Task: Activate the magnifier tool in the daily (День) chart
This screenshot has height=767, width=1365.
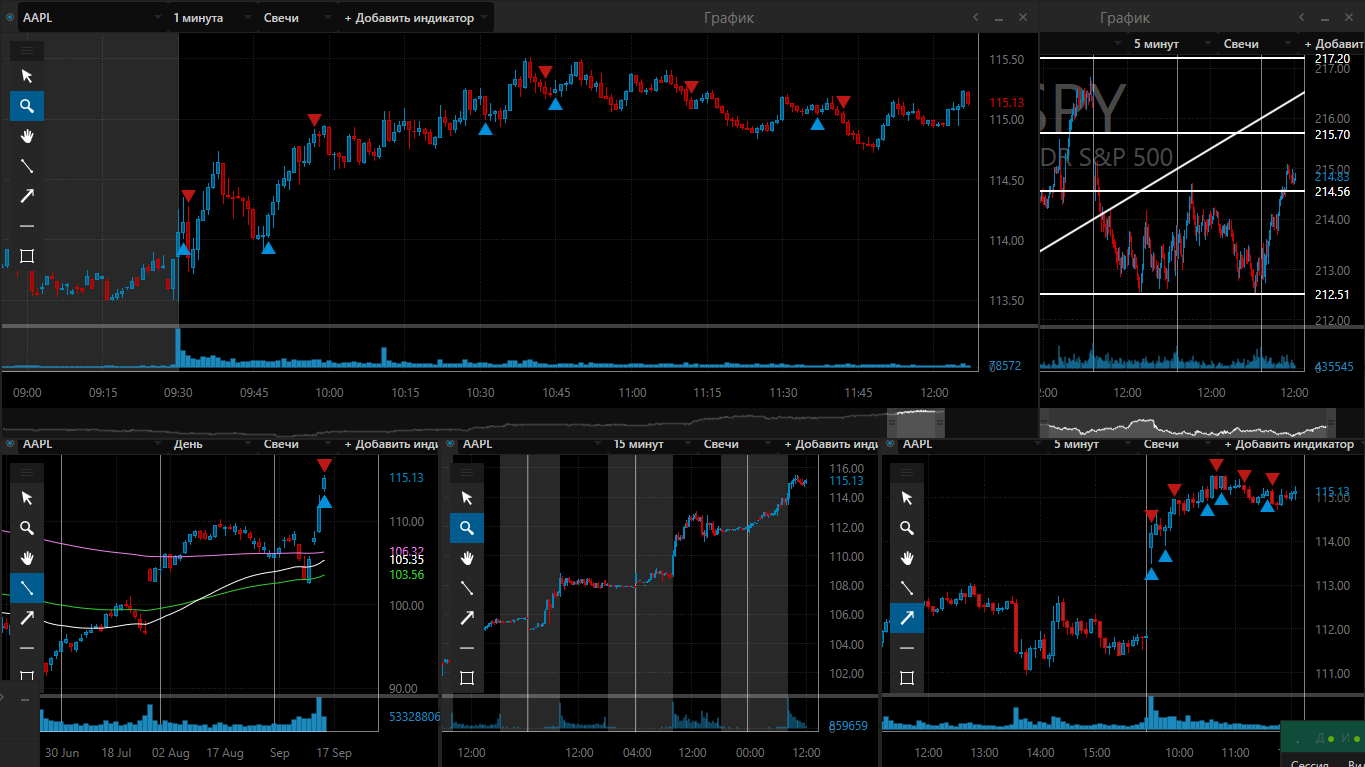Action: (27, 528)
